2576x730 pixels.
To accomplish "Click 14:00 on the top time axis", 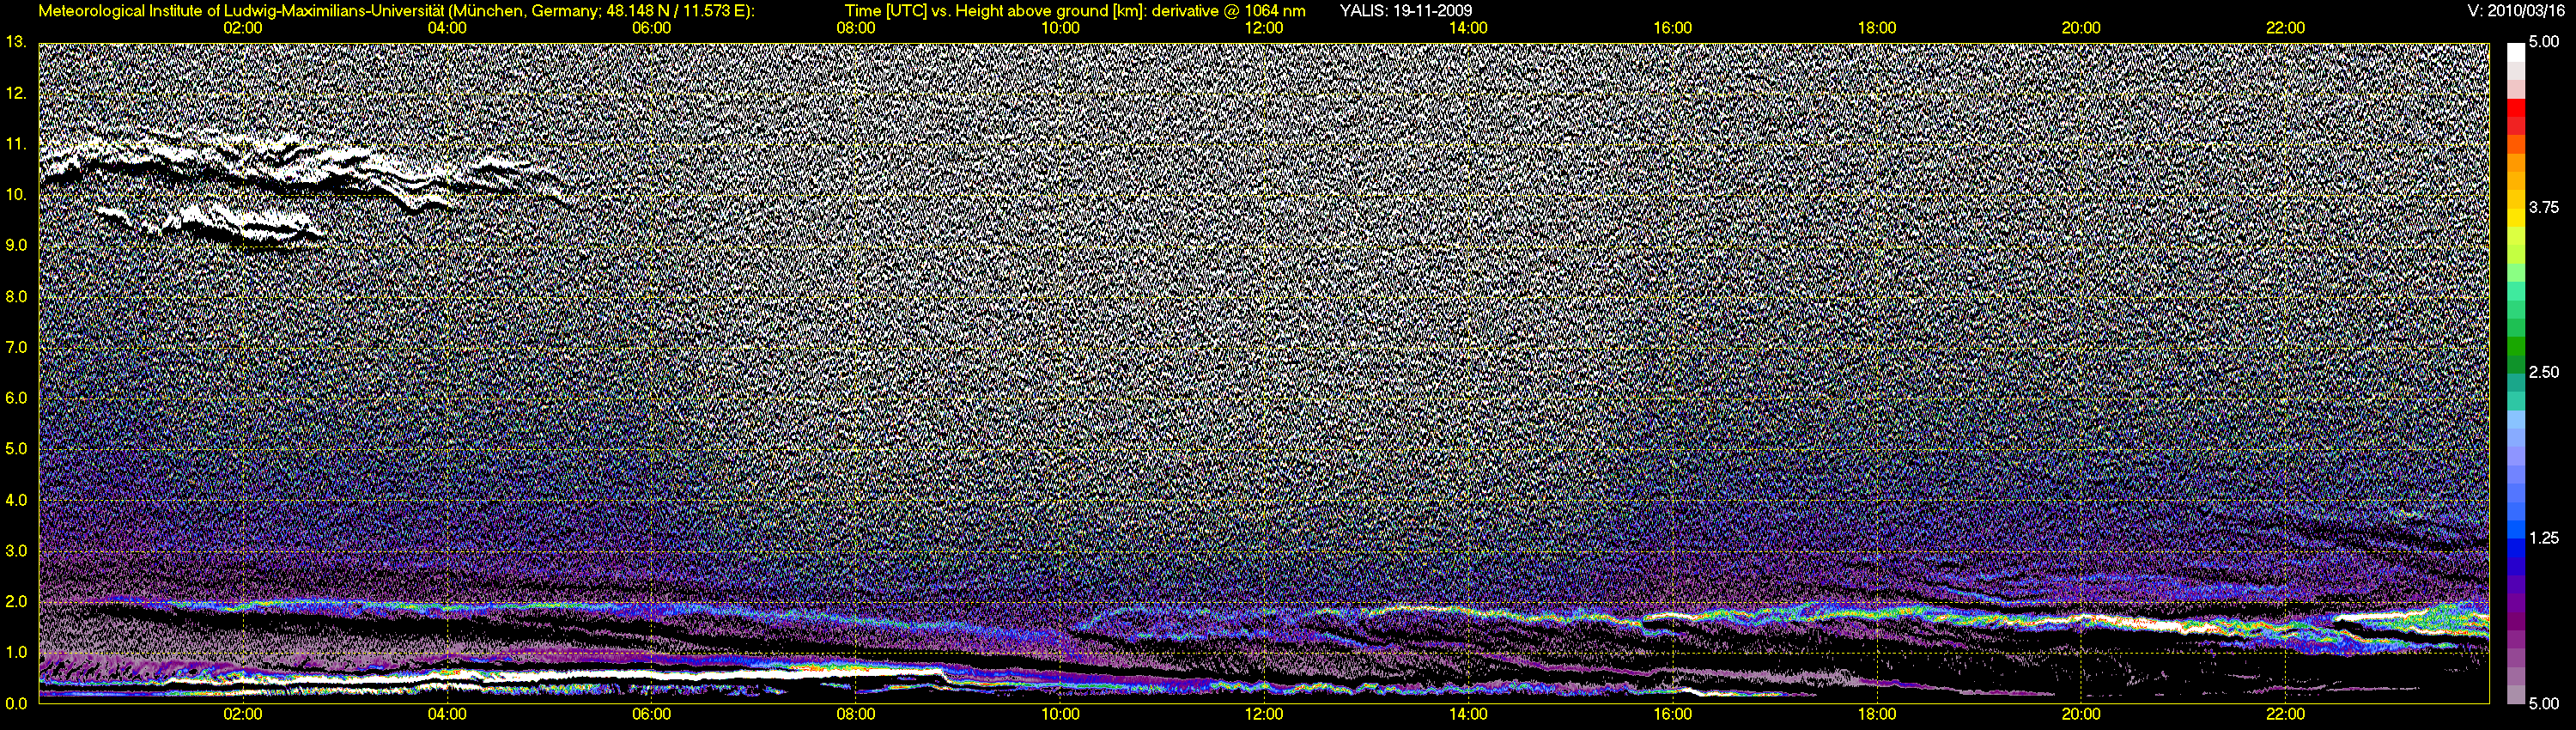I will point(1468,28).
